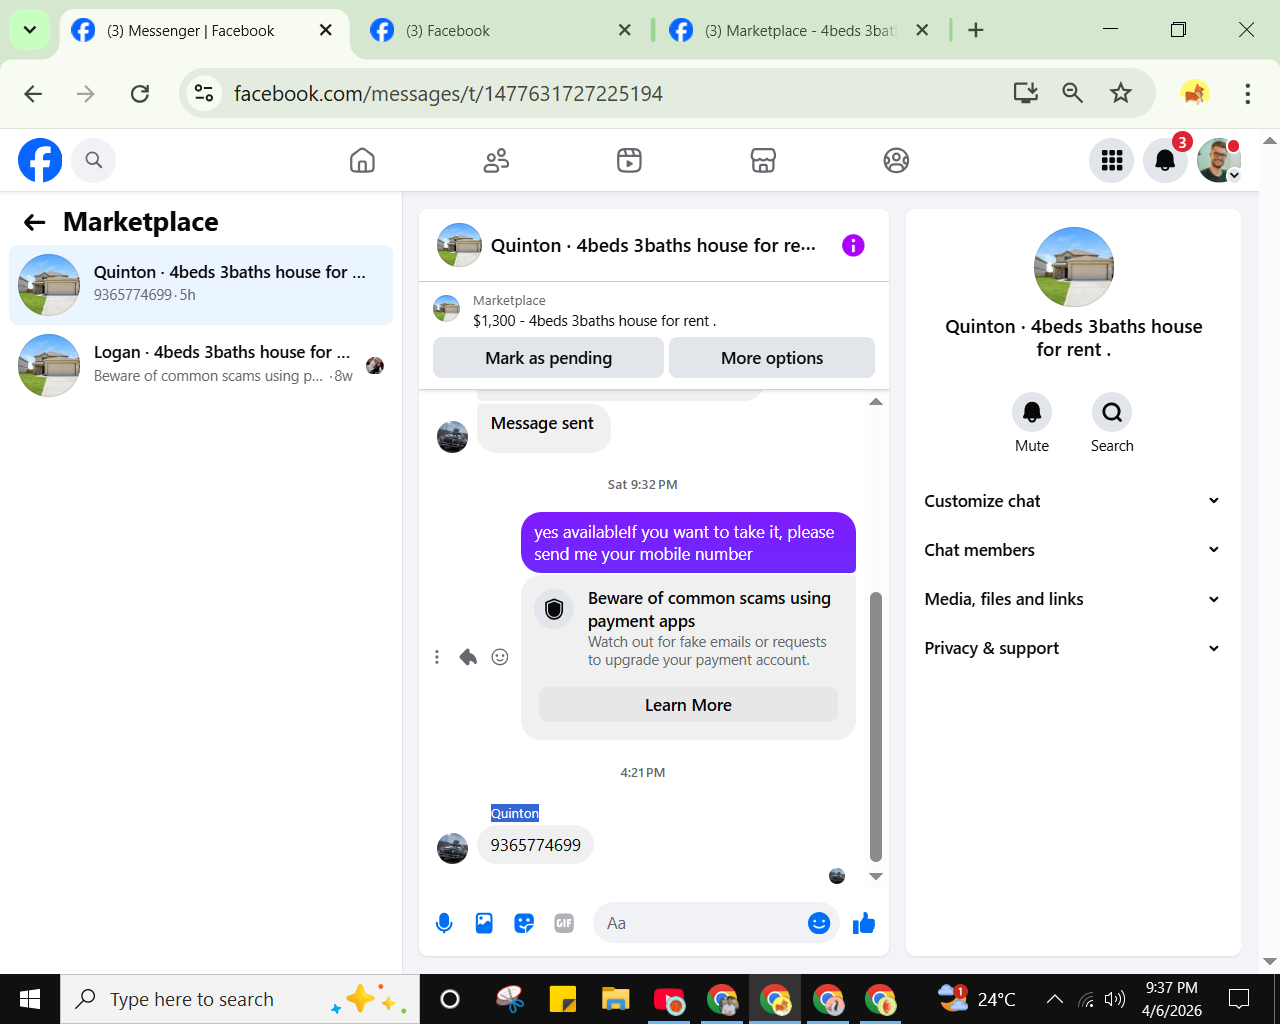Open the nine-dot Facebook menu grid
The image size is (1280, 1024).
click(x=1112, y=160)
